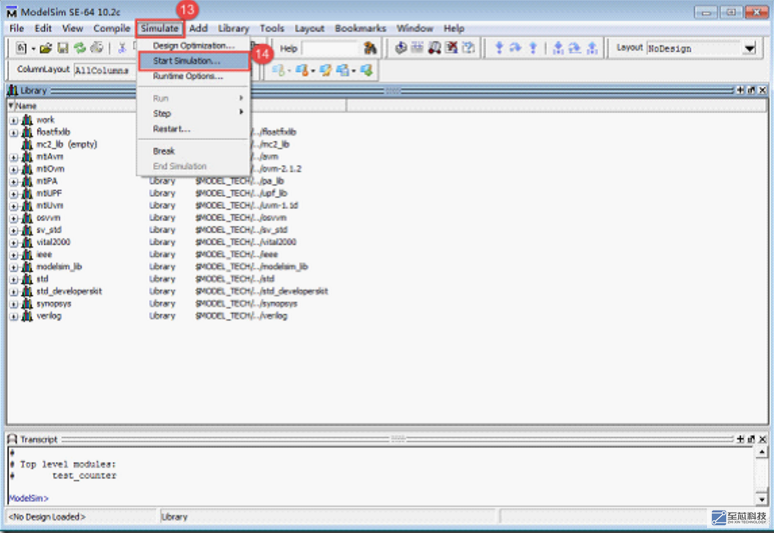Screen dimensions: 774x533
Task: Select the modelsim_lib library row
Action: pos(59,266)
